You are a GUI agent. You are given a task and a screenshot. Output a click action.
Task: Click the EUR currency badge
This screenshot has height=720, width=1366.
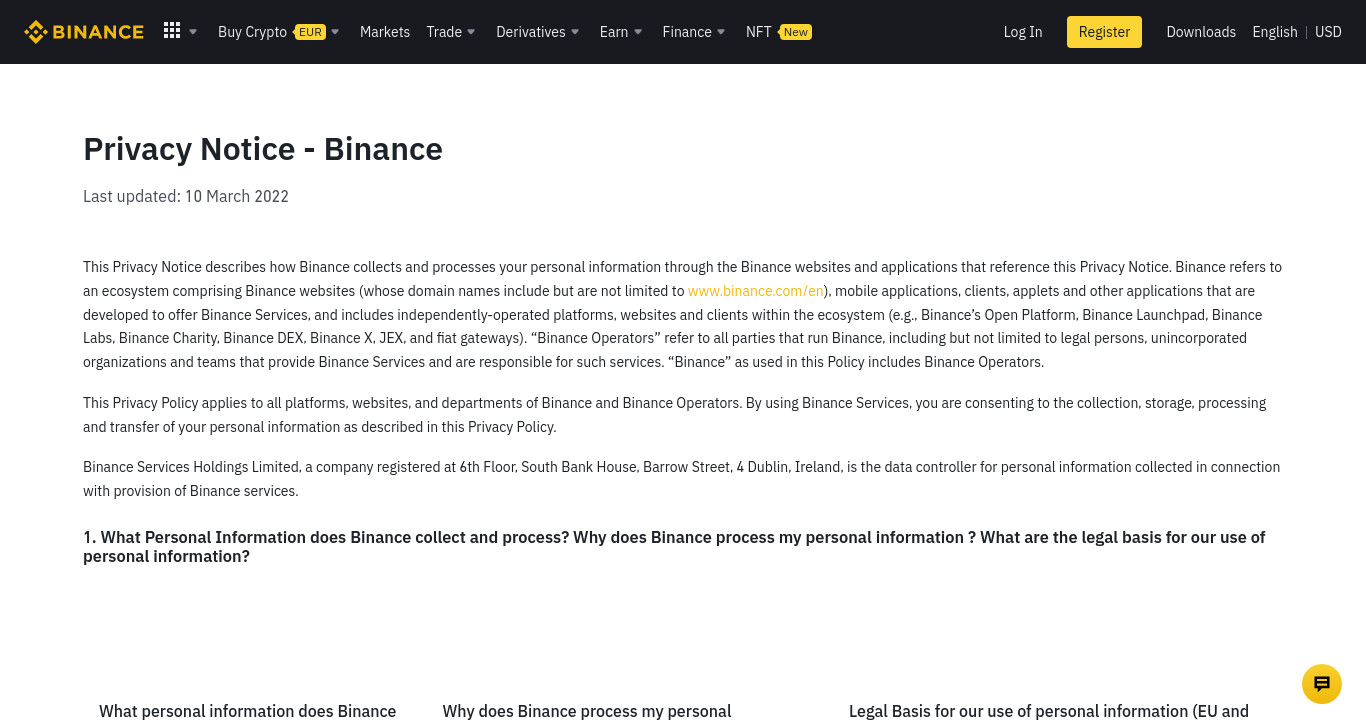pos(310,32)
